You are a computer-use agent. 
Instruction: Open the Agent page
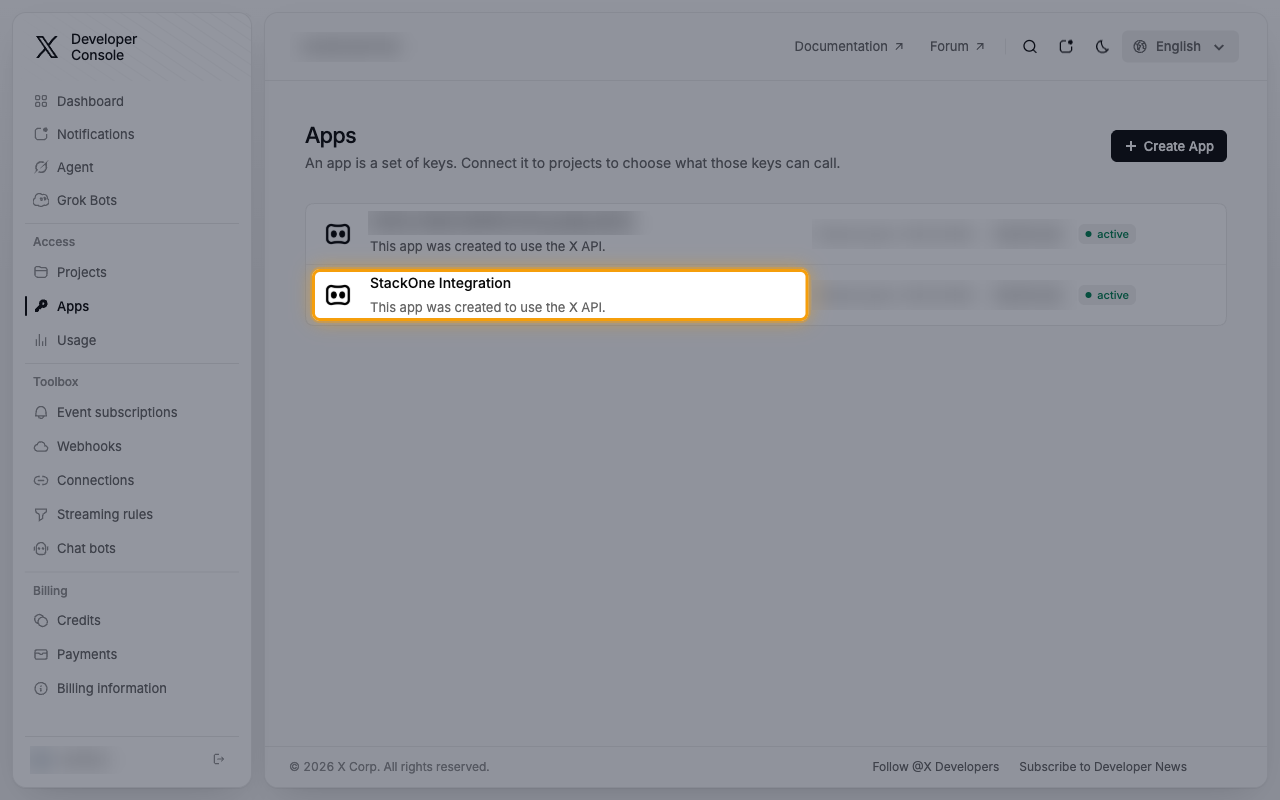(75, 167)
